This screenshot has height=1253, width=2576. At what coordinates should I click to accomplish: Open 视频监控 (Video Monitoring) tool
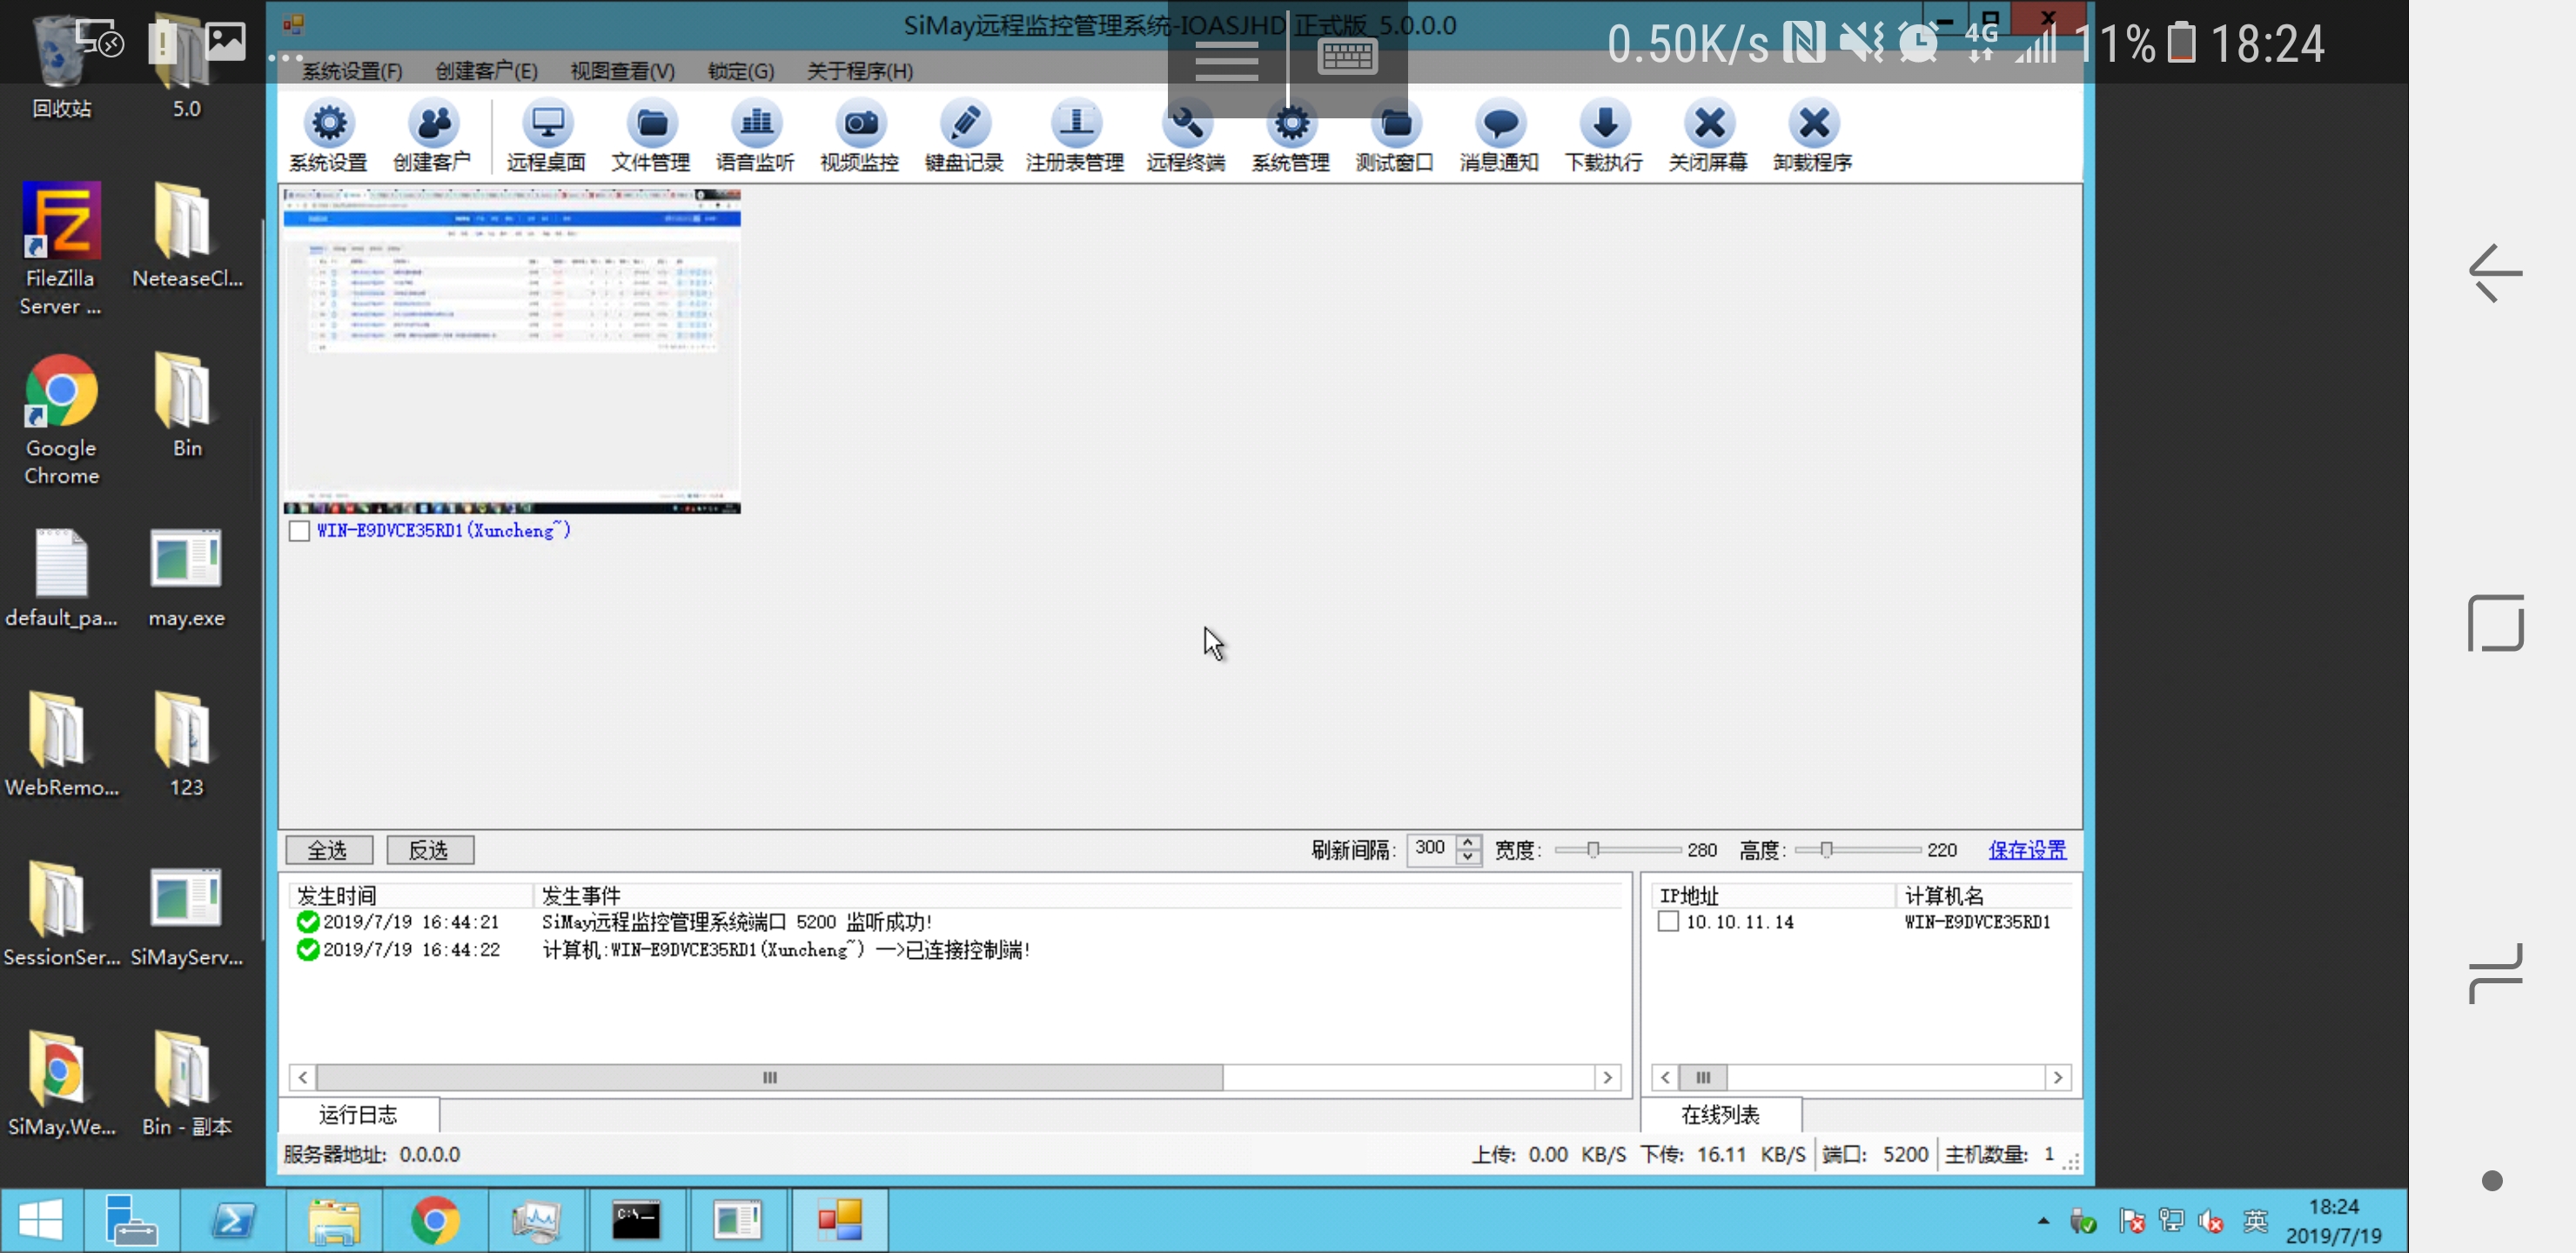click(x=859, y=135)
